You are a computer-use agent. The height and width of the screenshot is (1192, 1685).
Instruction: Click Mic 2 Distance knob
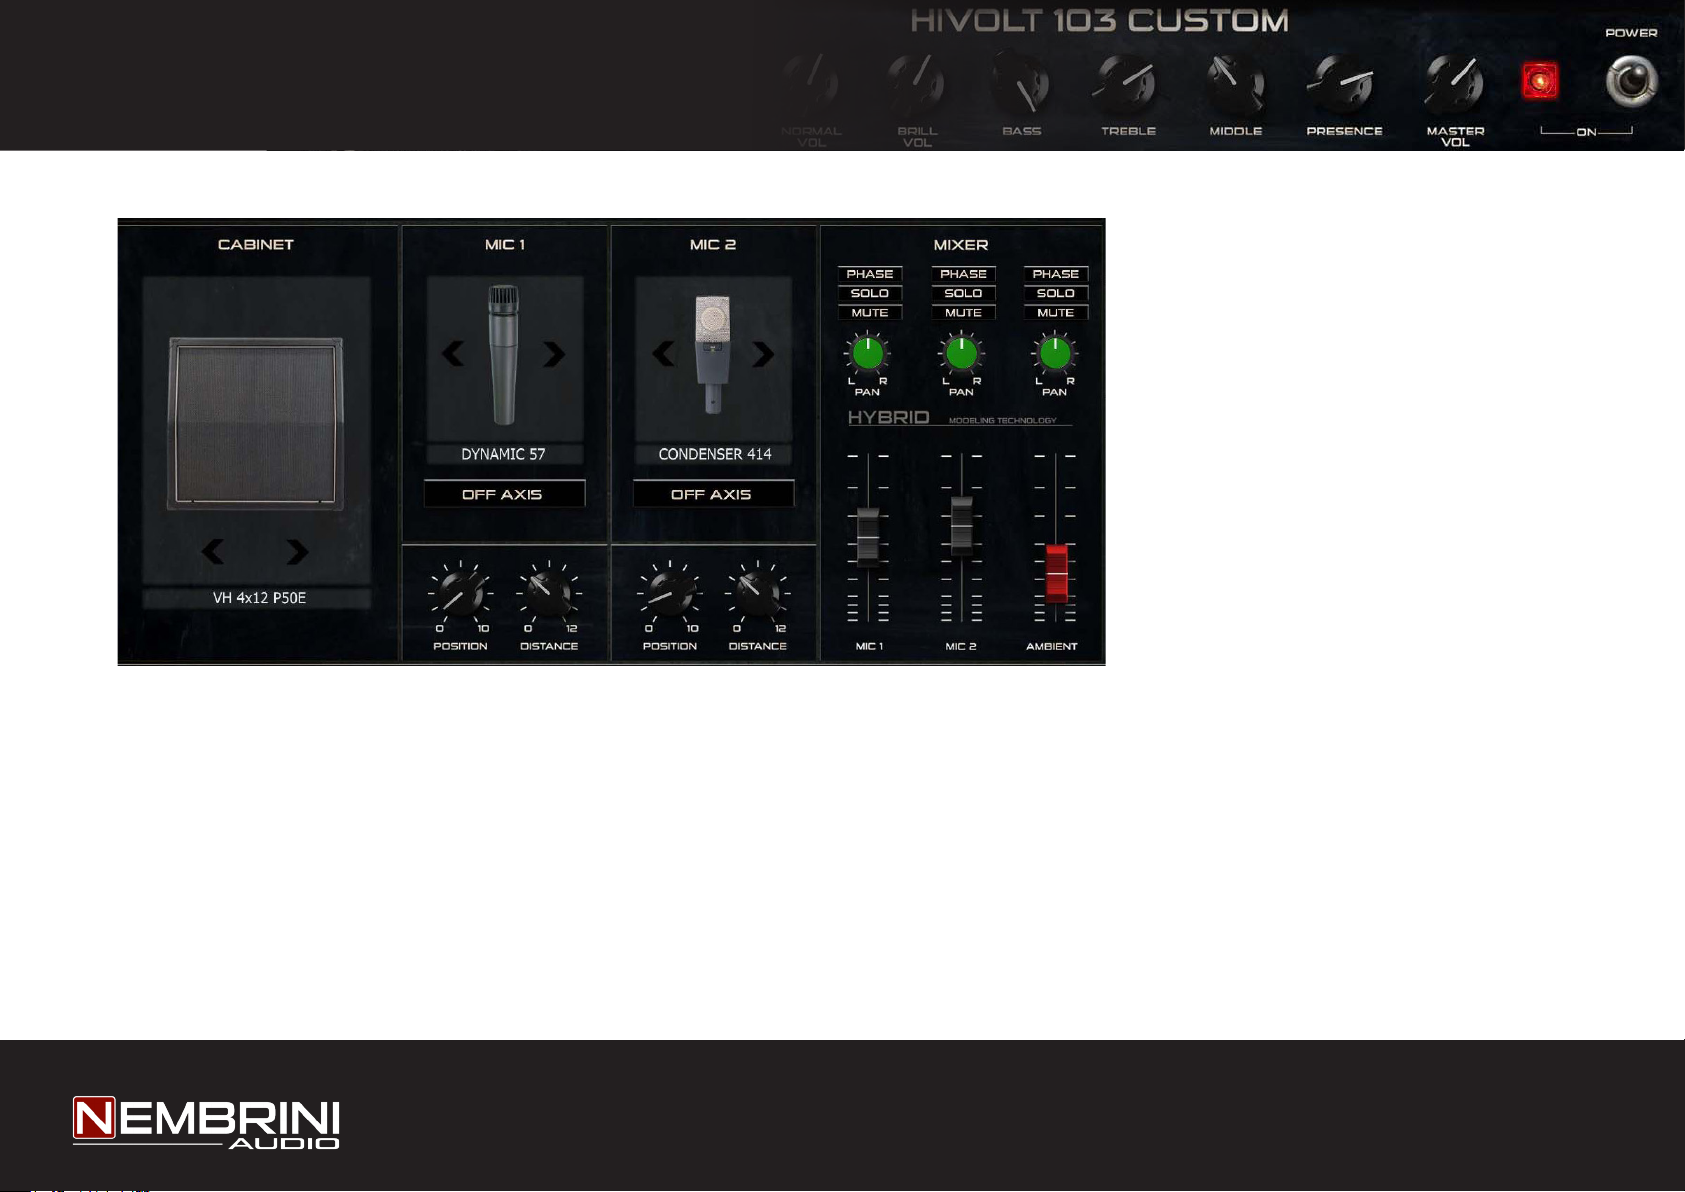pyautogui.click(x=757, y=594)
